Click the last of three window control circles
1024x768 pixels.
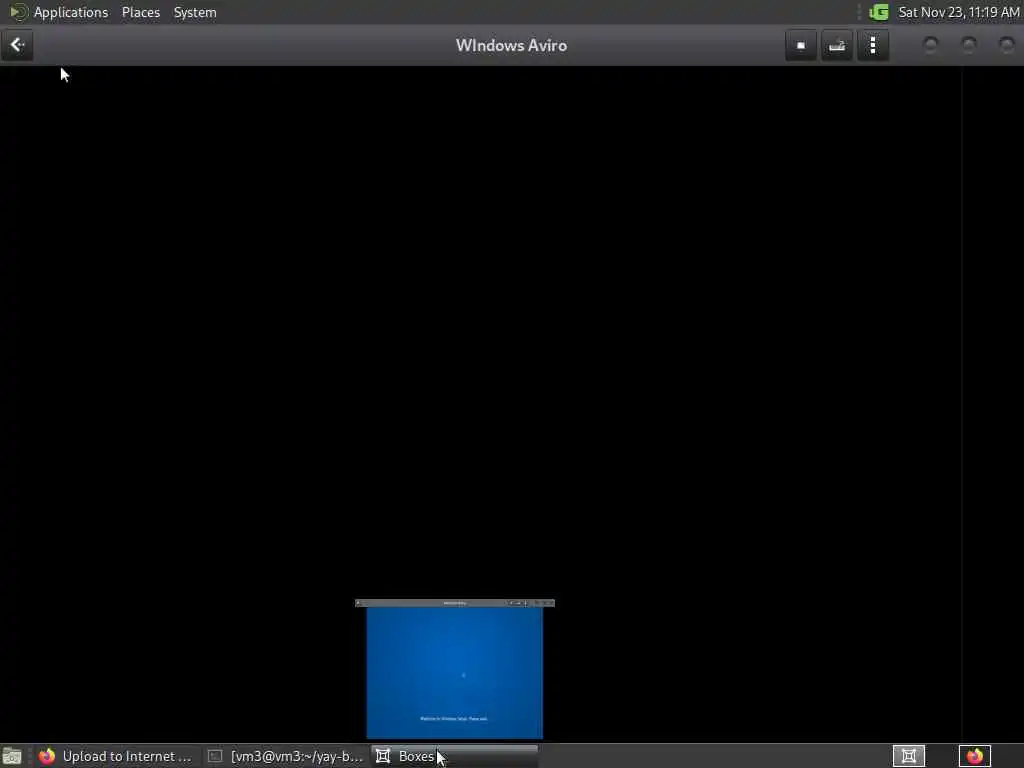(1007, 45)
